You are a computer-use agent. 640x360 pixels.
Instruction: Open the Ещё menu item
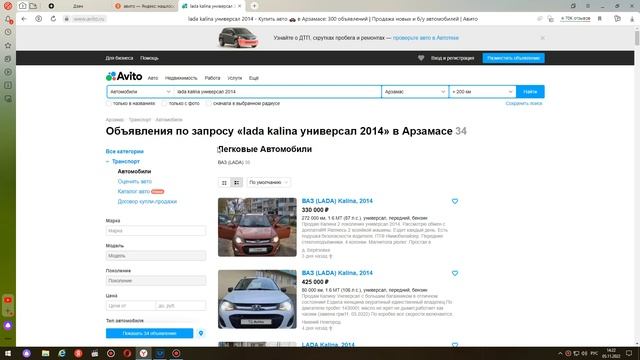[x=253, y=78]
